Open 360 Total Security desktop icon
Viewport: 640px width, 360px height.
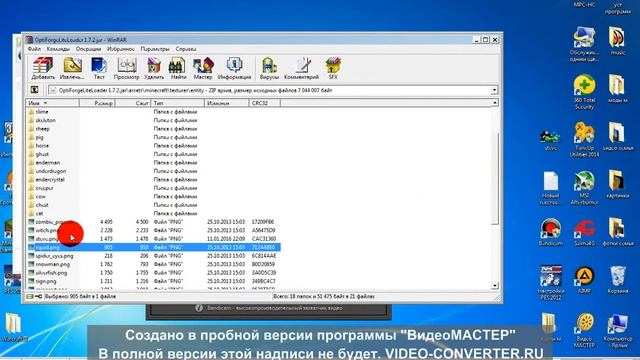pos(584,92)
